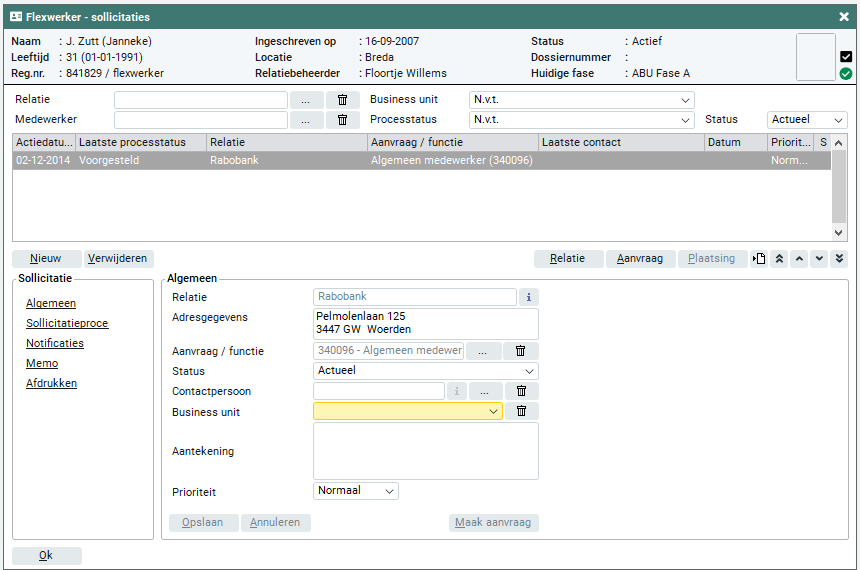Screen dimensions: 860x570
Task: Click the info icon next to Rabobank
Action: [x=529, y=297]
